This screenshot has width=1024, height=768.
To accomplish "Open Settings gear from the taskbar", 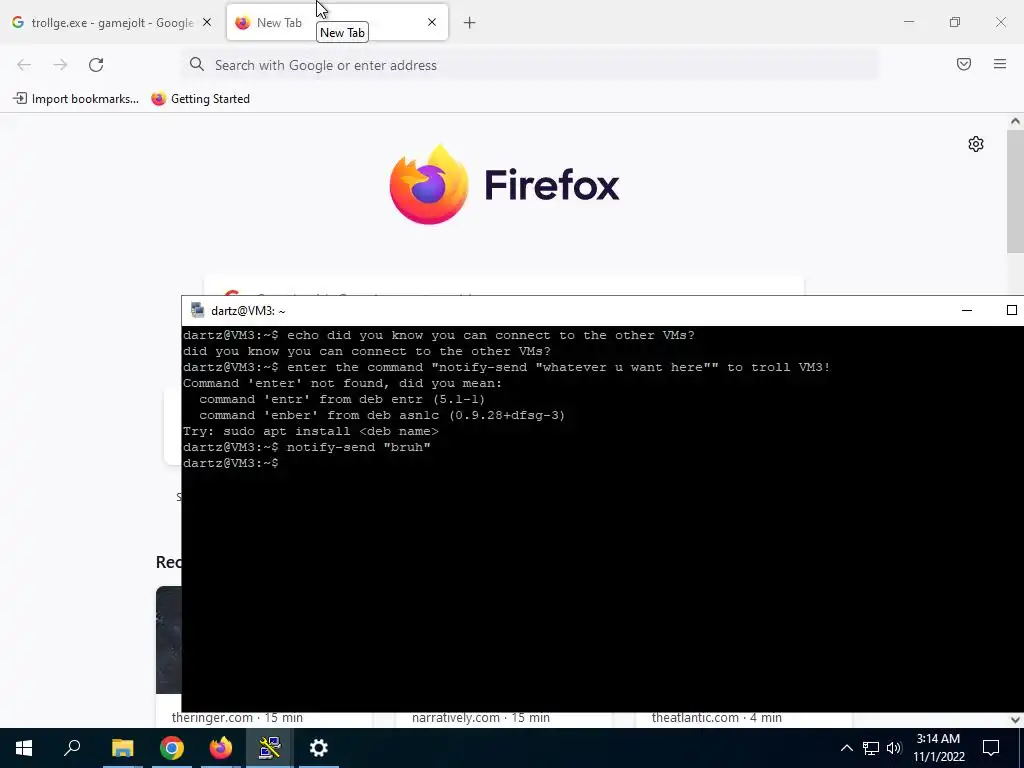I will [x=319, y=748].
